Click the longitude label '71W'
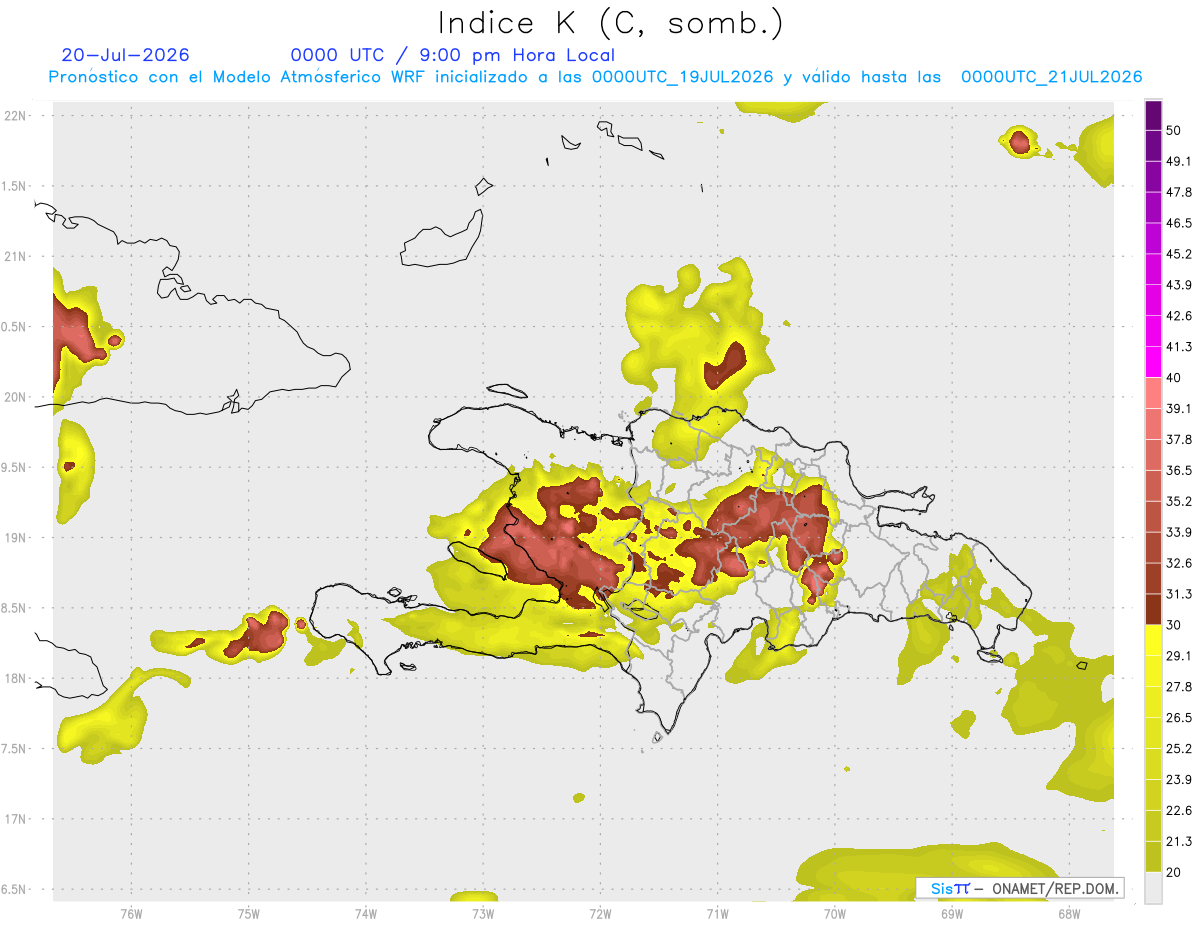 (717, 914)
